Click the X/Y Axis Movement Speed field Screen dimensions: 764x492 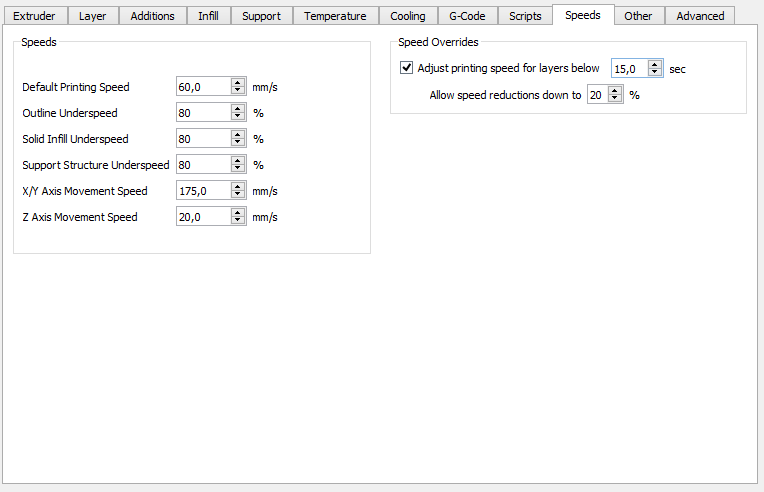204,191
